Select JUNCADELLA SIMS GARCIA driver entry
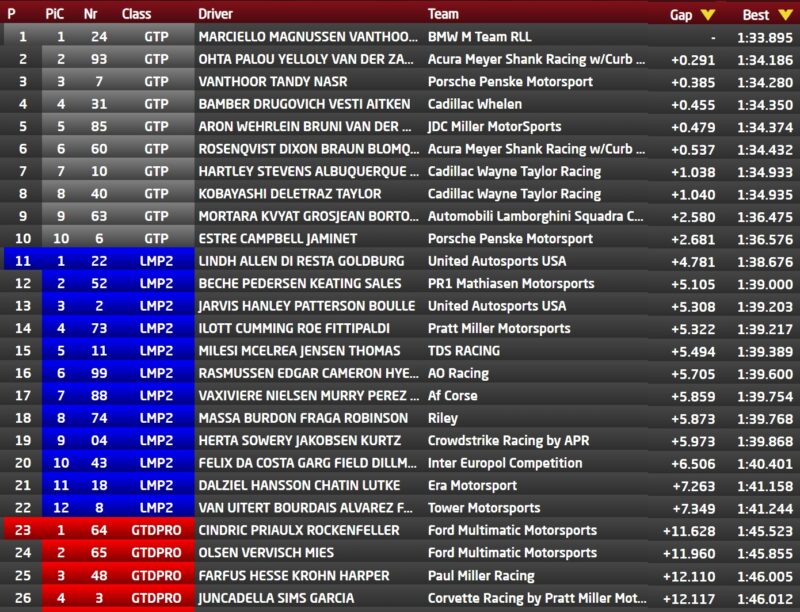Screen dimensions: 800x612 (276, 598)
